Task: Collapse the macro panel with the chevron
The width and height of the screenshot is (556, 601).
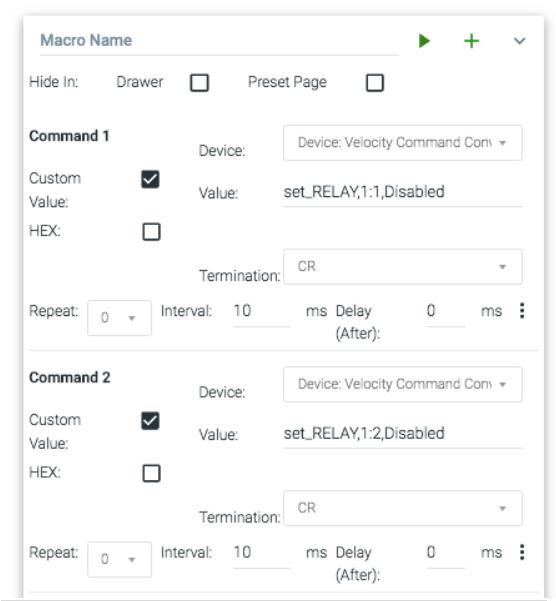Action: click(x=520, y=41)
